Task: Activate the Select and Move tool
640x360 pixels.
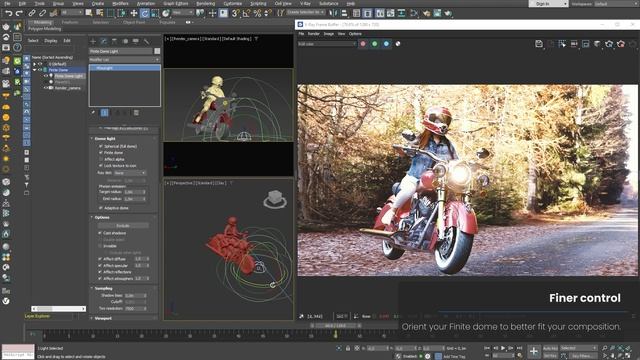Action: [x=133, y=13]
